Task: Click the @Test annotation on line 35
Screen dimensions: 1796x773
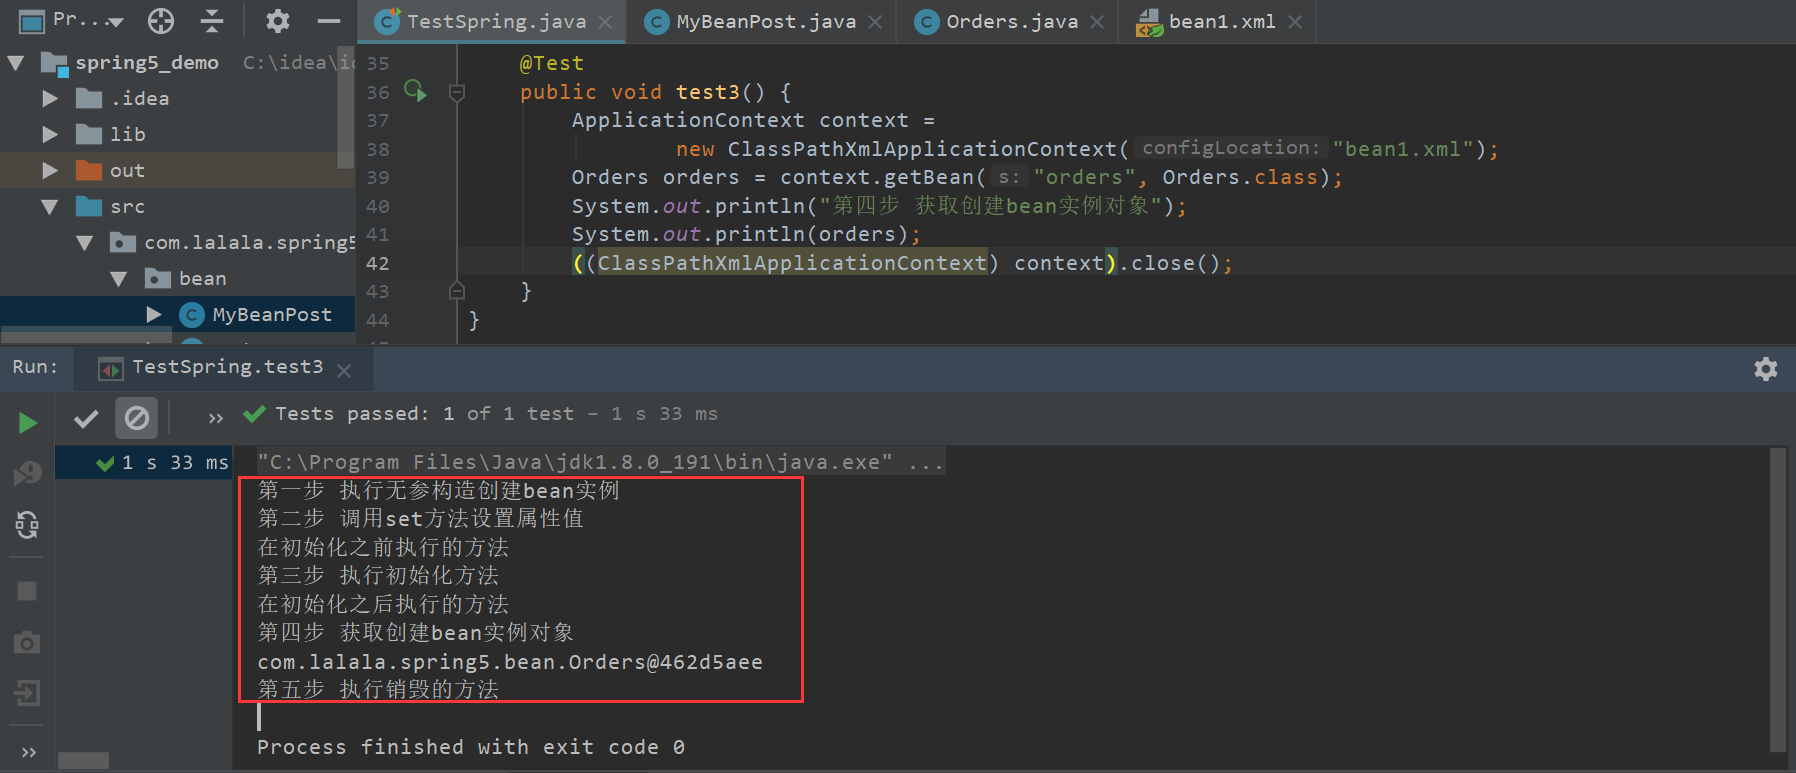Action: pos(551,63)
